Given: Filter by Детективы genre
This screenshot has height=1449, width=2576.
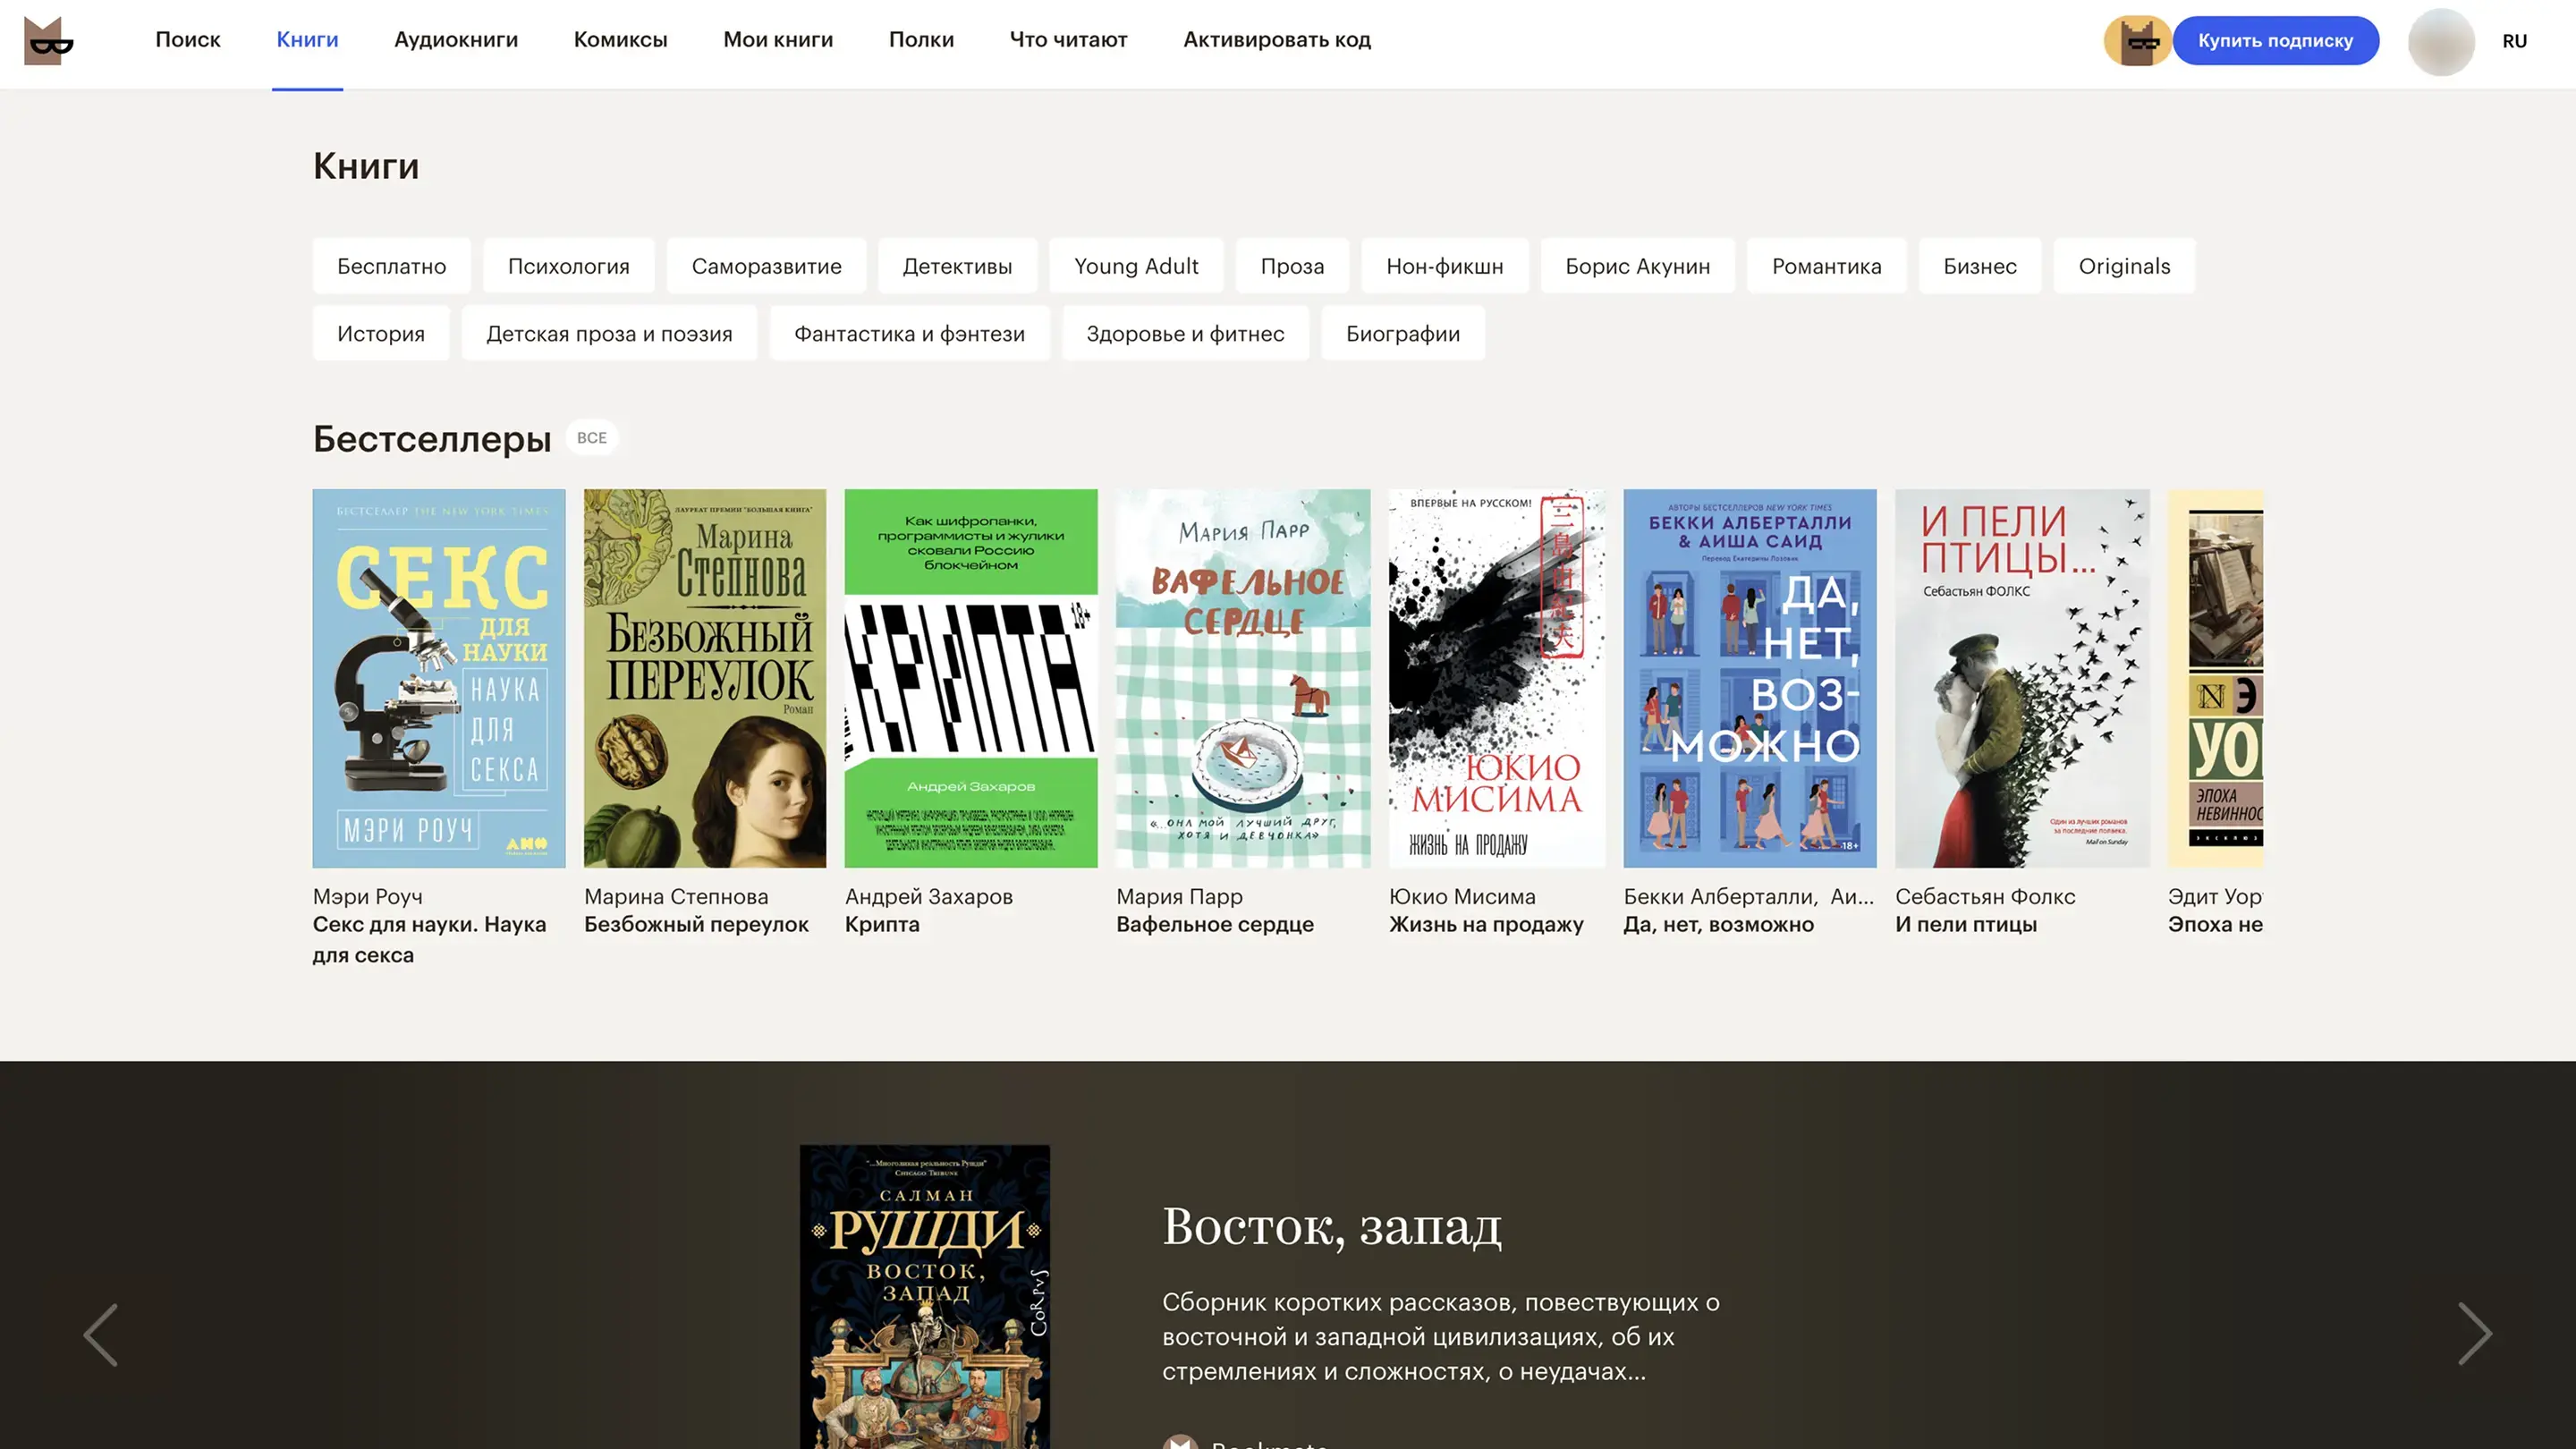Looking at the screenshot, I should (956, 266).
